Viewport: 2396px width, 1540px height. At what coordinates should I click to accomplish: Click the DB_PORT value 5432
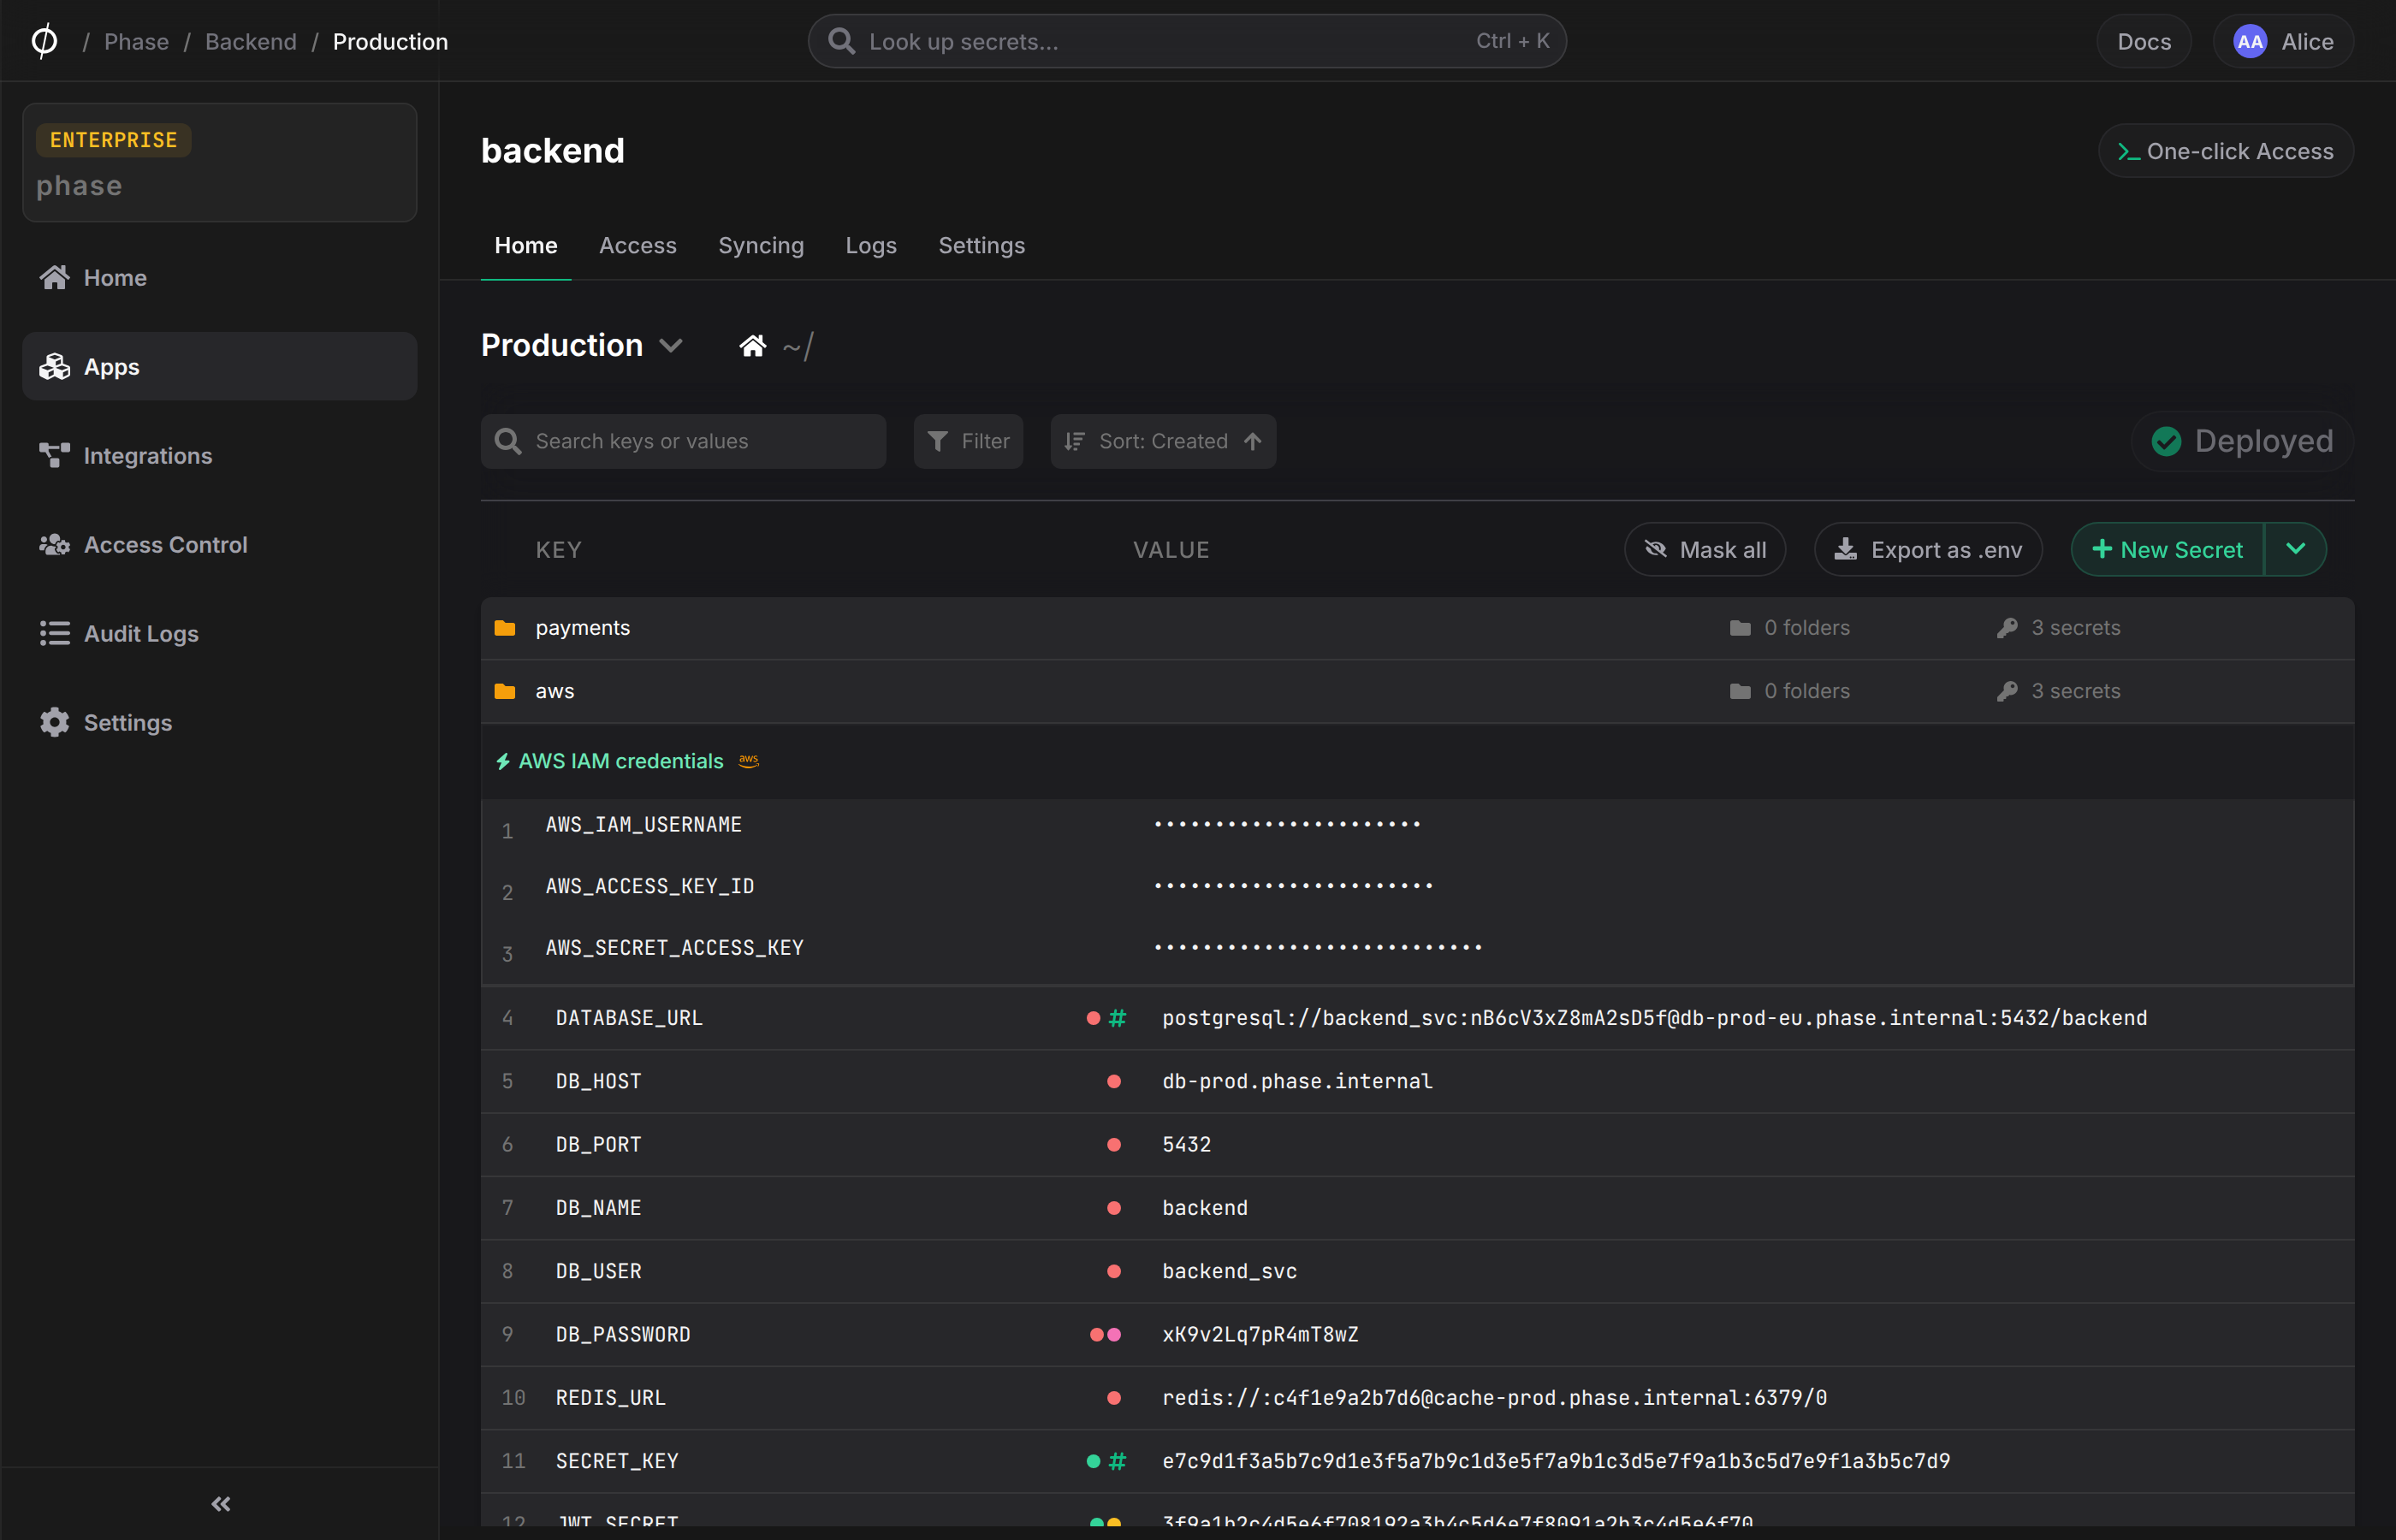coord(1187,1144)
